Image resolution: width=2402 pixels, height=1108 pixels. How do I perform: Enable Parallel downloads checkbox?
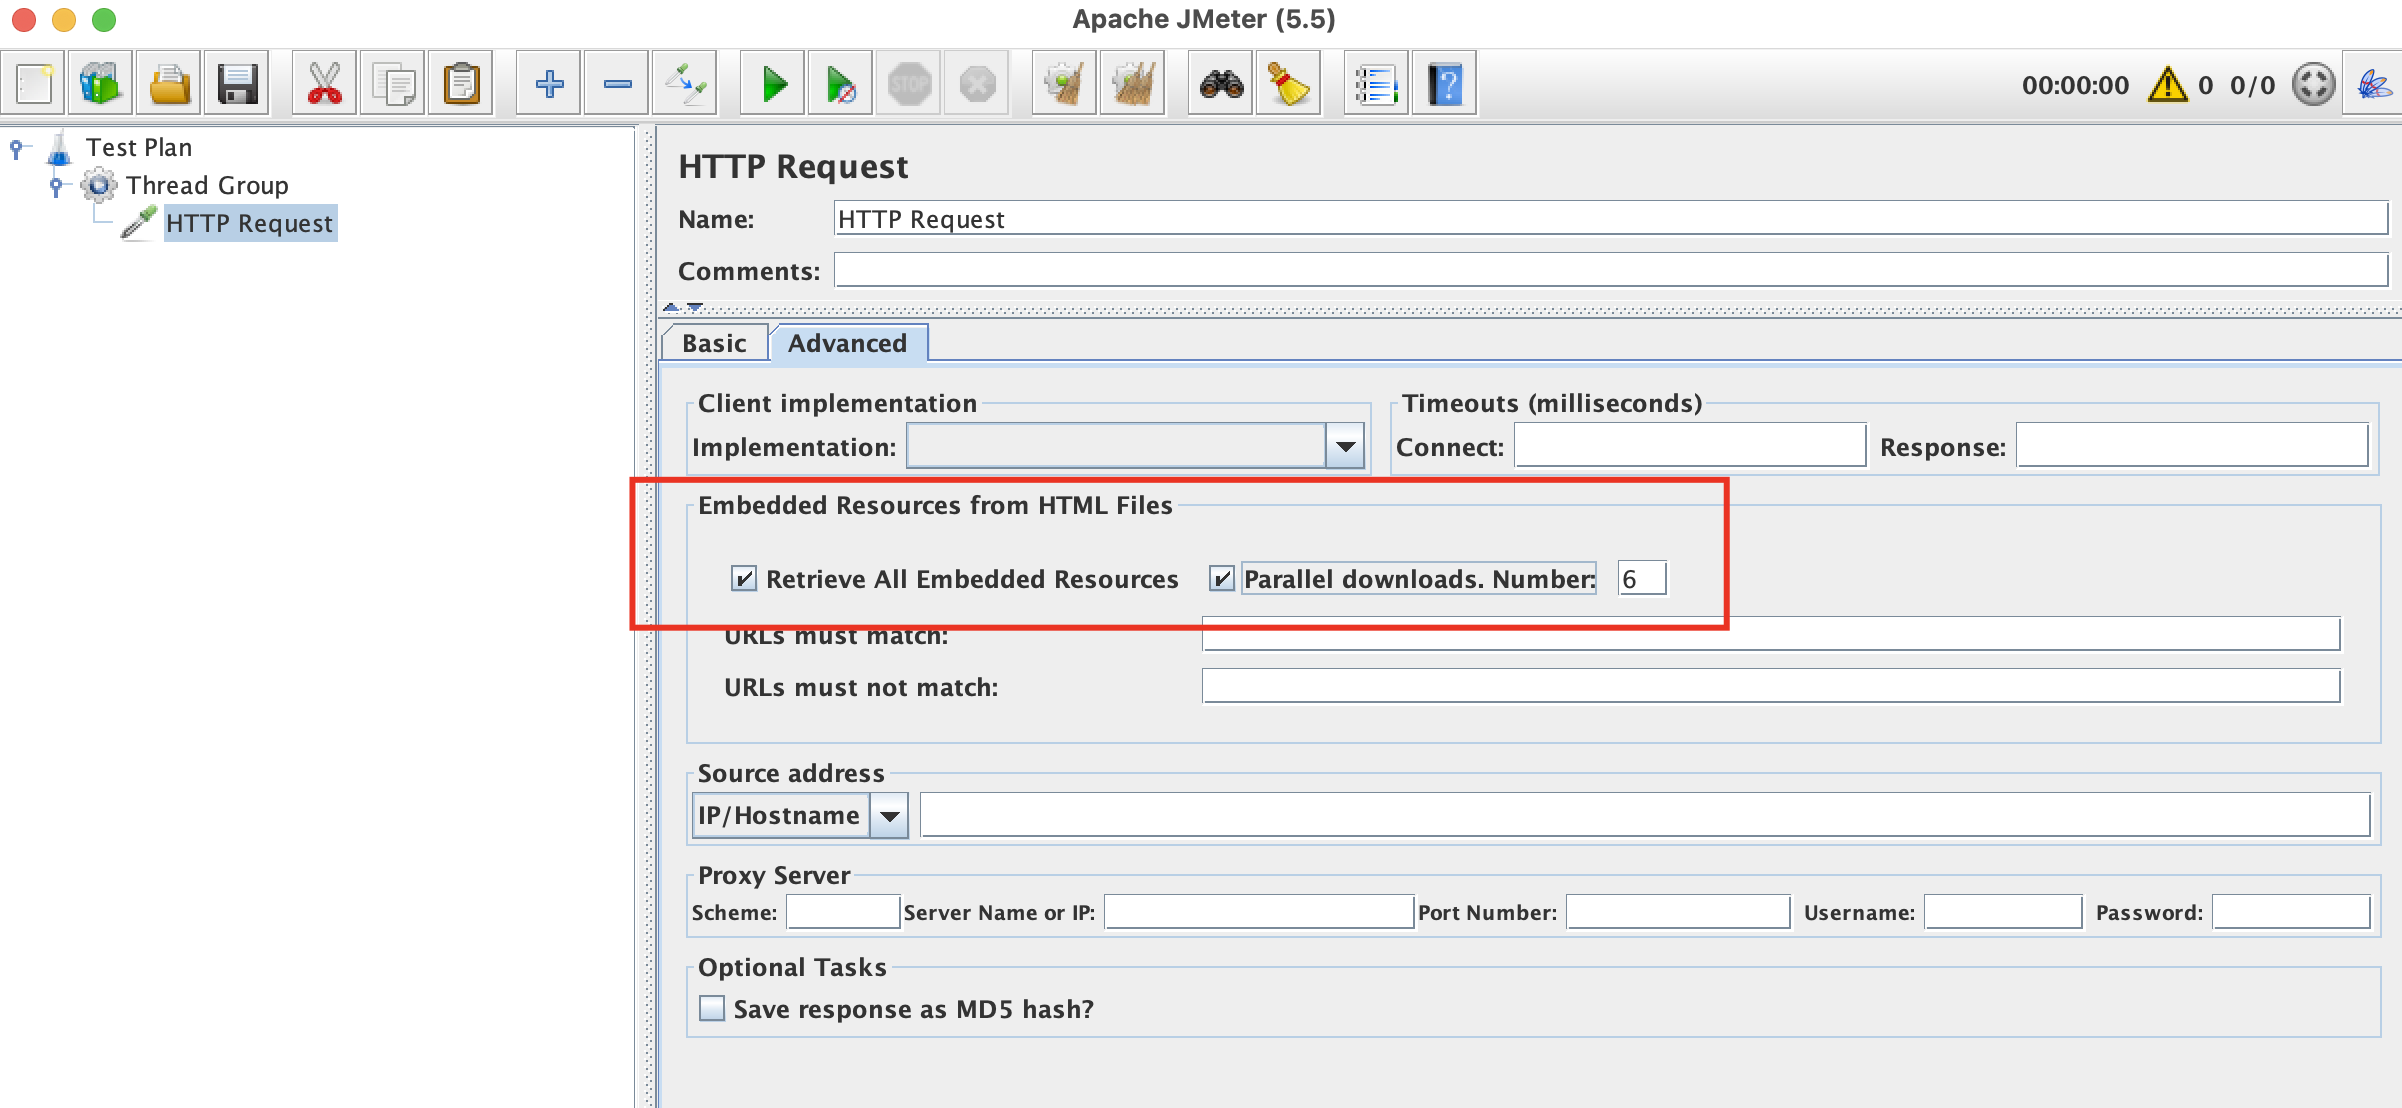click(x=1219, y=578)
